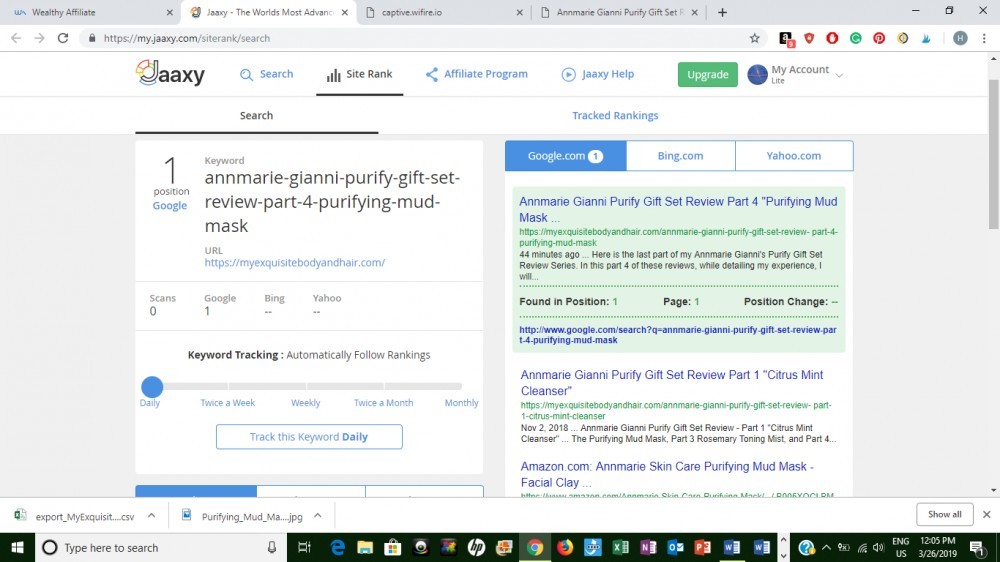Click the red stop-hand adblock extension icon
Screen dimensions: 1000x562
pyautogui.click(x=832, y=38)
